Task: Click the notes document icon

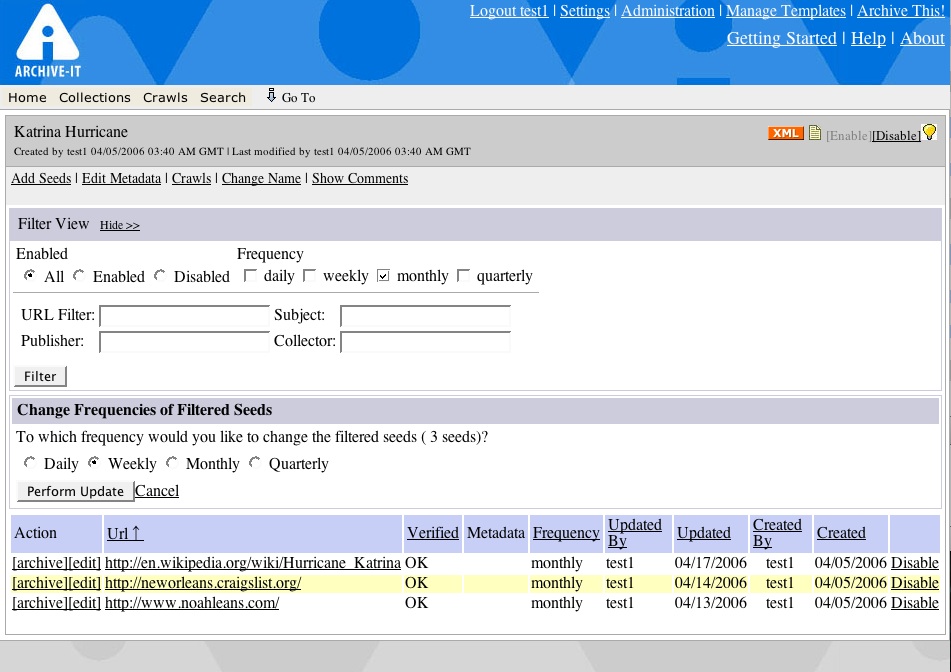Action: (815, 133)
